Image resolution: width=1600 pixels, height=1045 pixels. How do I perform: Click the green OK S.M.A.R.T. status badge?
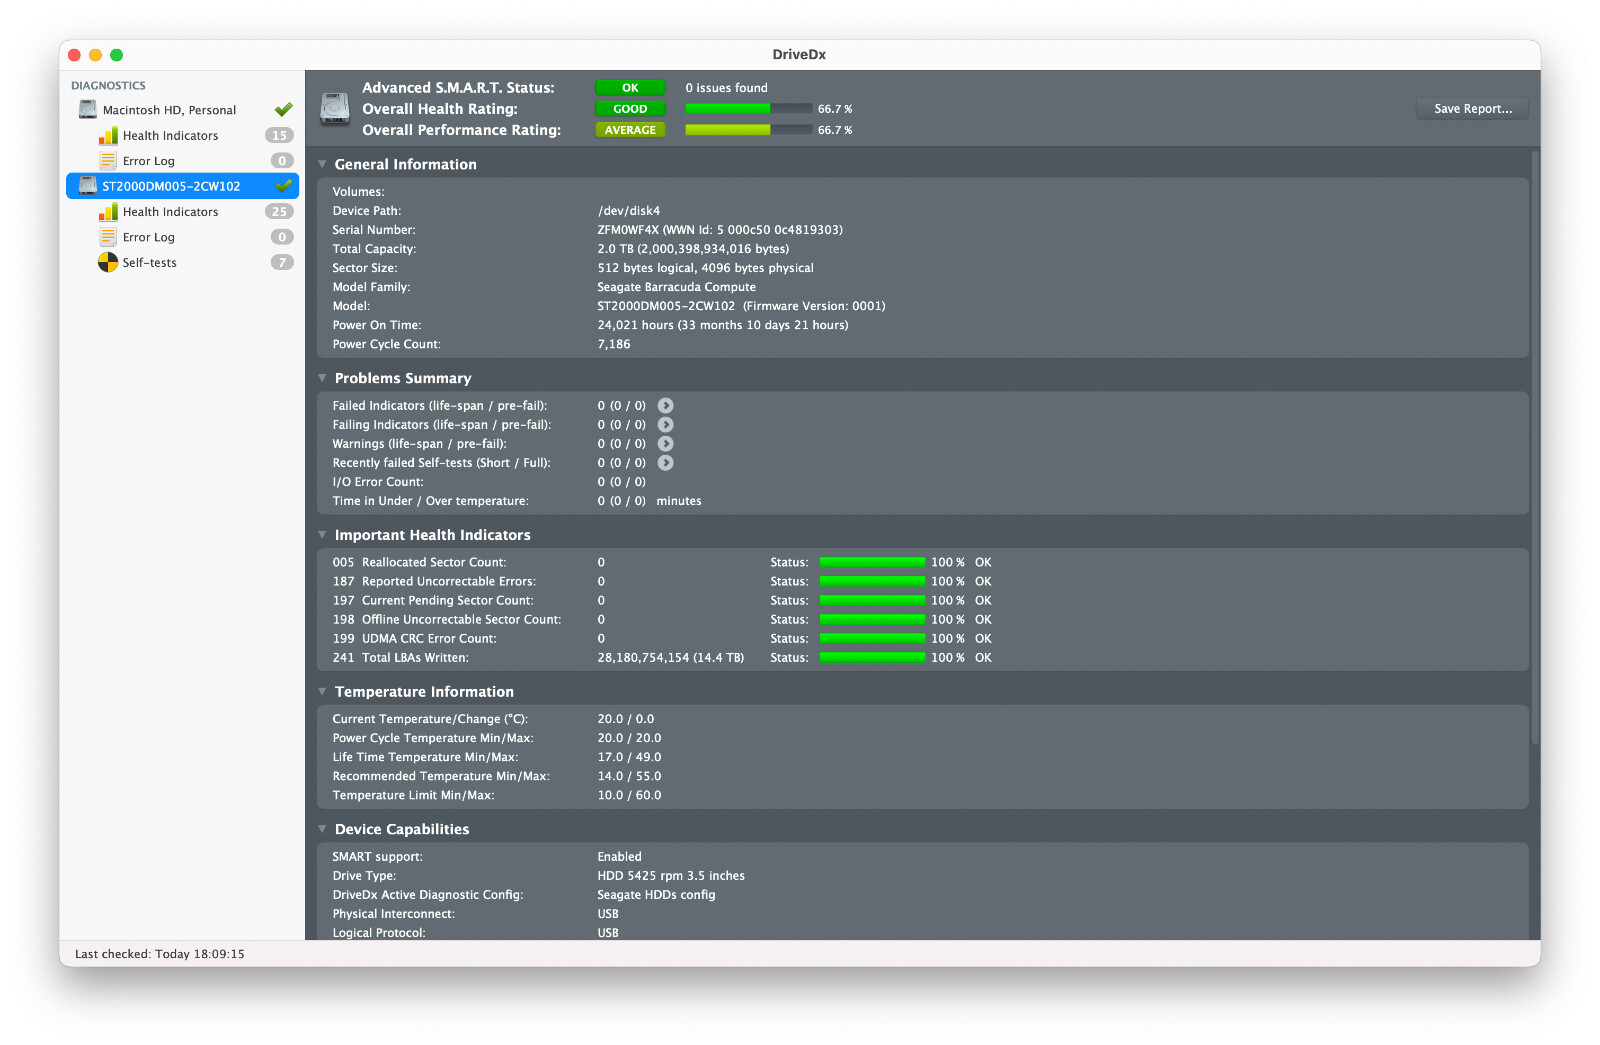click(x=630, y=88)
